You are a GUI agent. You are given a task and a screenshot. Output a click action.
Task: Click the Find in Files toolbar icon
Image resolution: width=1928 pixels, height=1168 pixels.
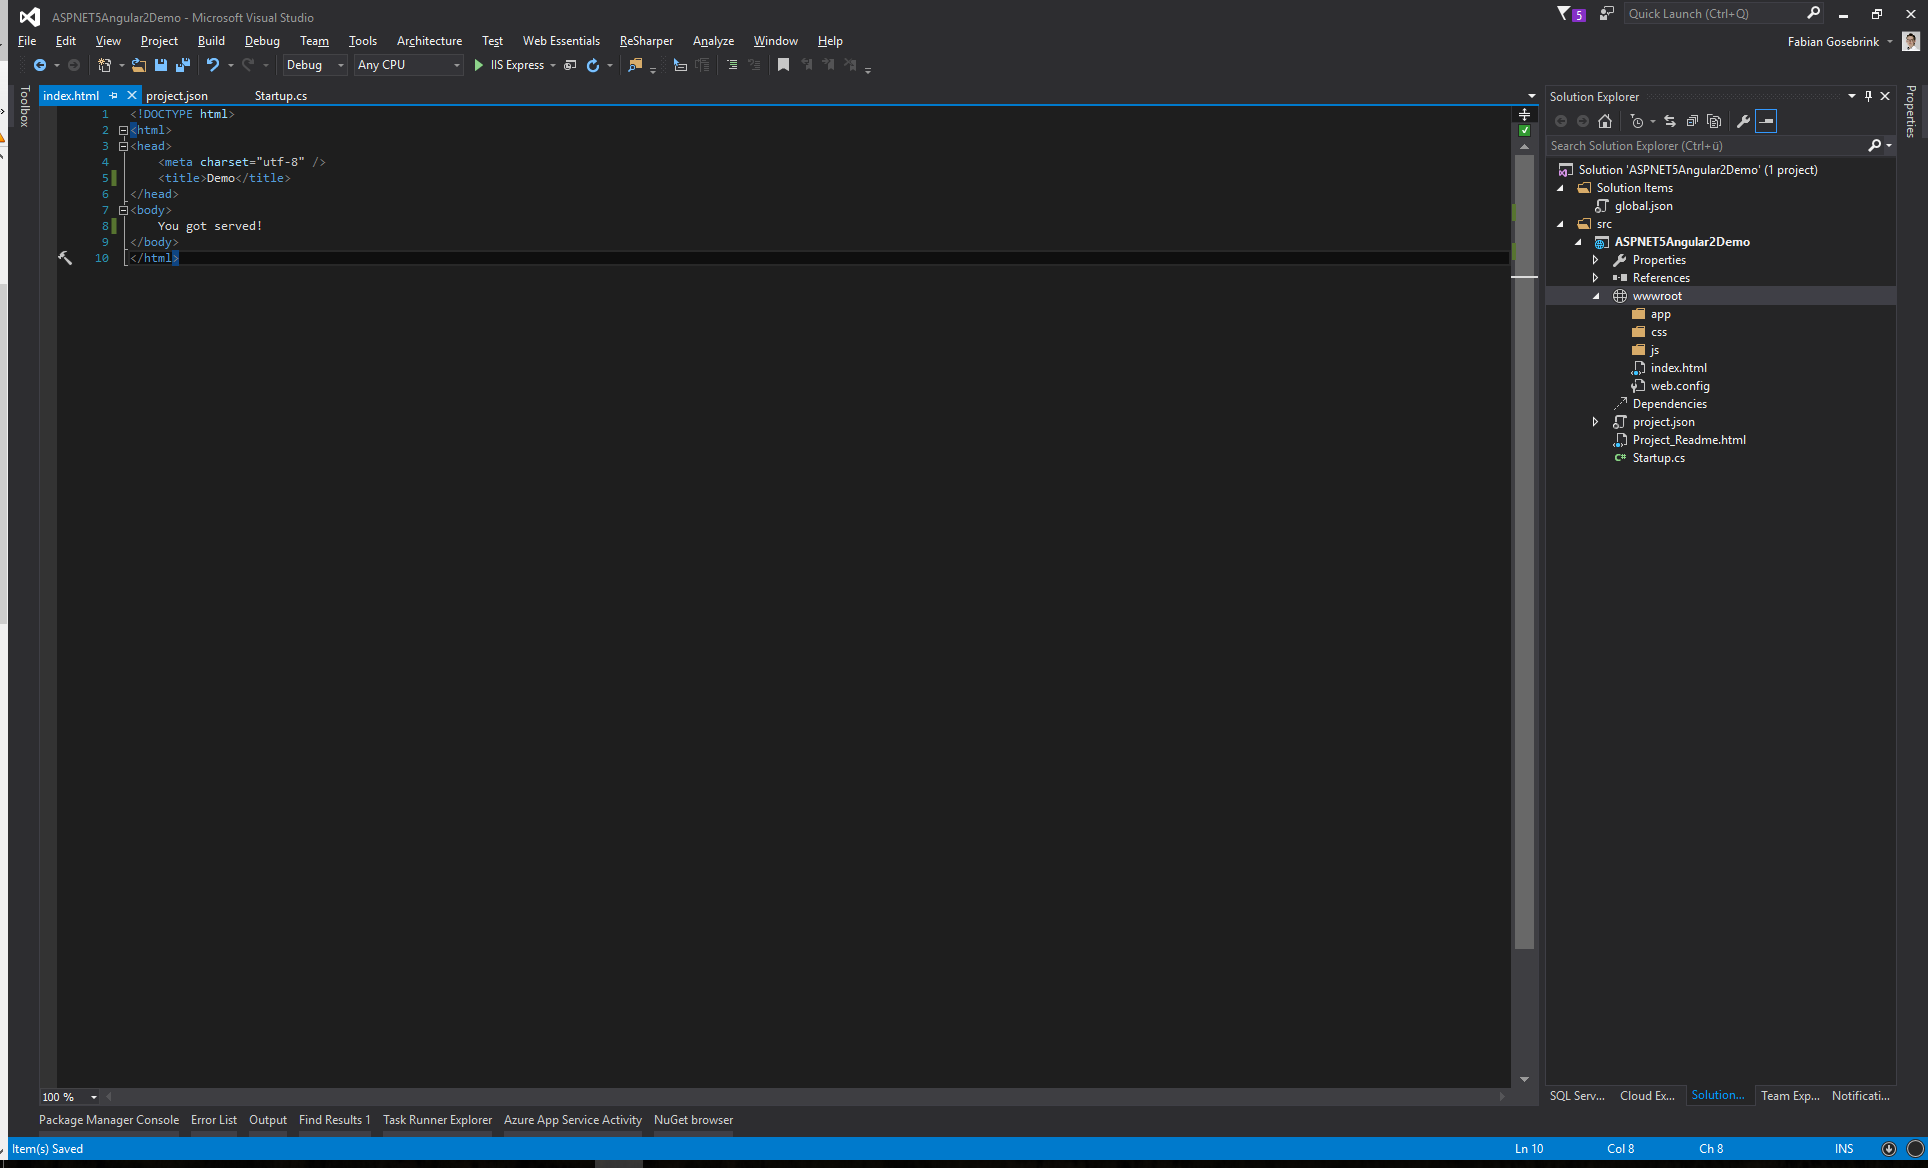click(635, 65)
